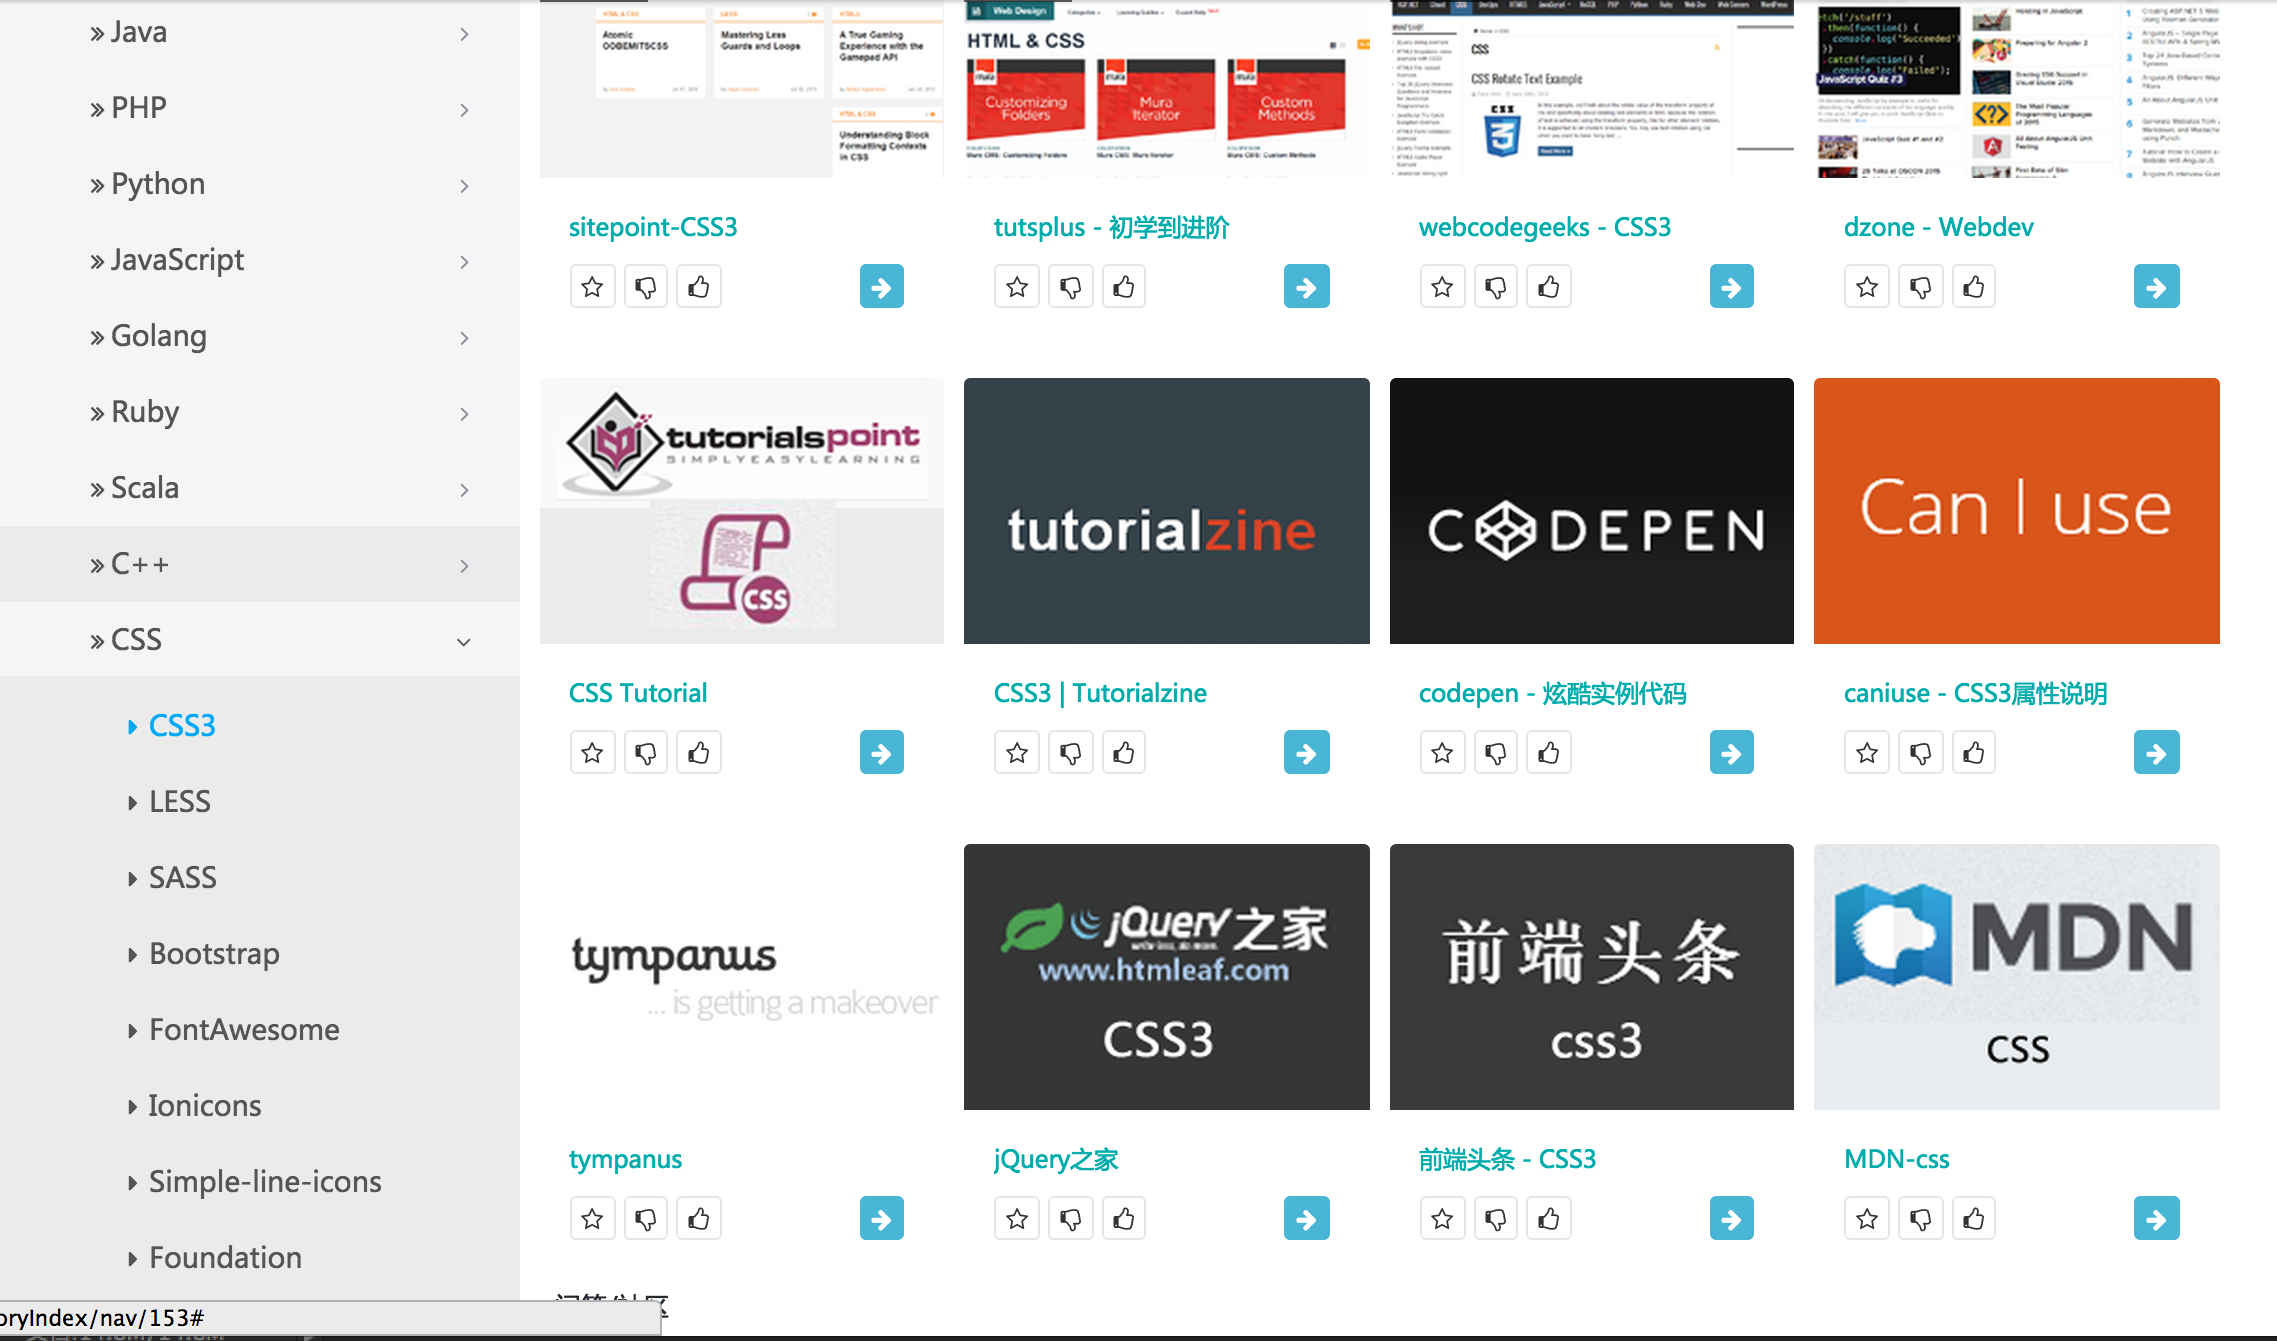
Task: Open the dzone - Webdev title link
Action: (x=1938, y=227)
